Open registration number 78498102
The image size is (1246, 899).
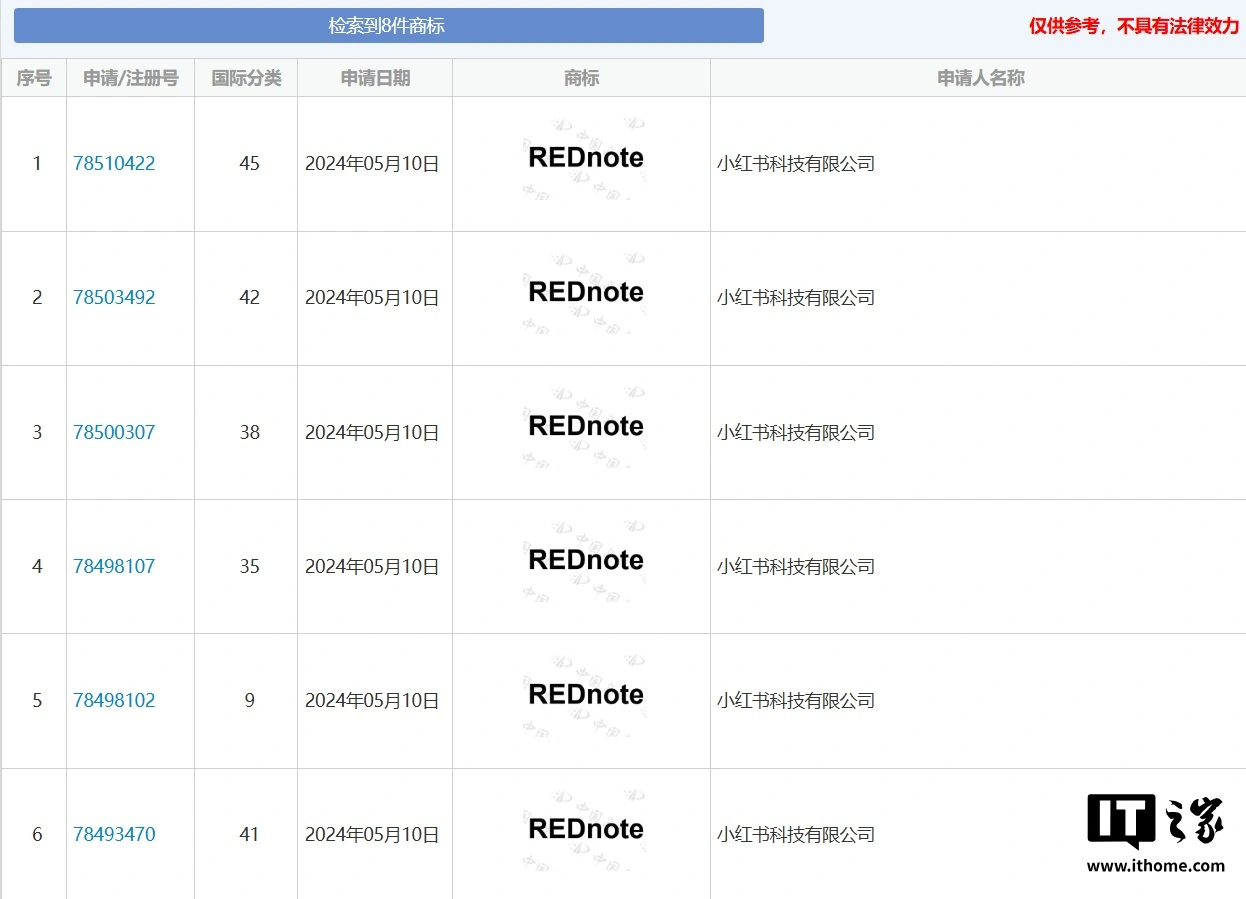tap(114, 700)
